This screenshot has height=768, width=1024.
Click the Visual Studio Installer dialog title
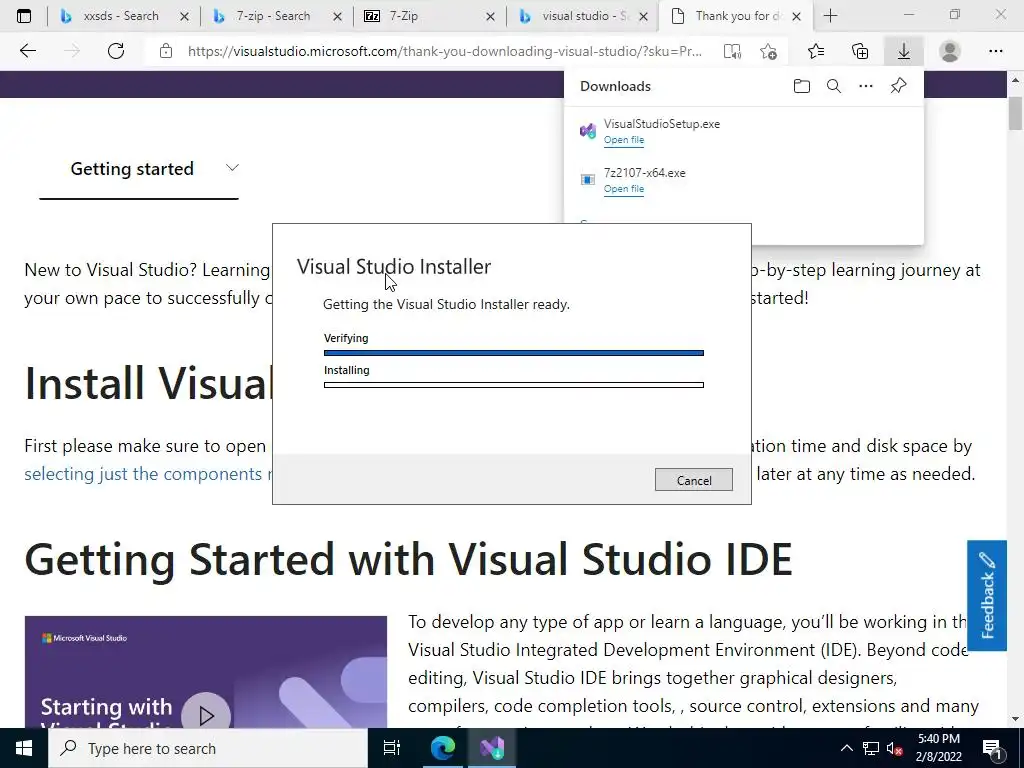pos(394,266)
